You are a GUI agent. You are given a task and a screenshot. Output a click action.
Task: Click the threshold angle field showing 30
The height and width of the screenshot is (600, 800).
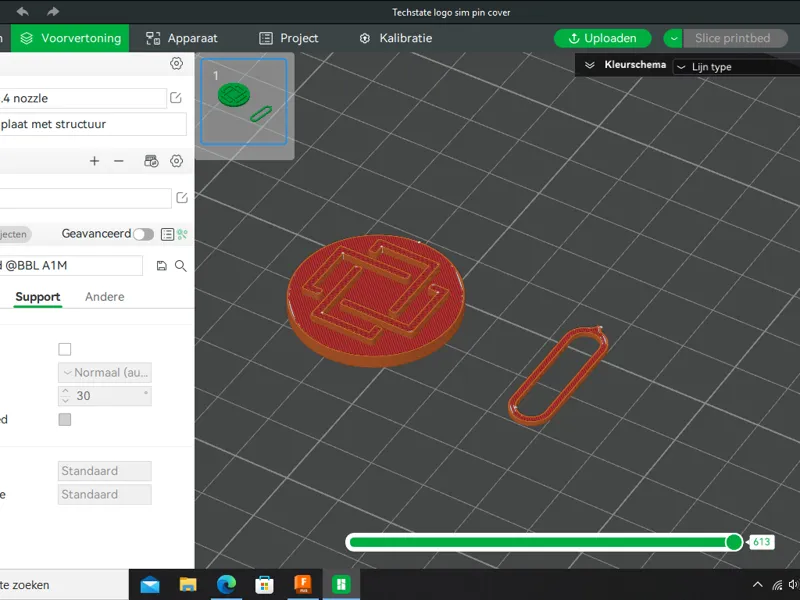point(105,396)
